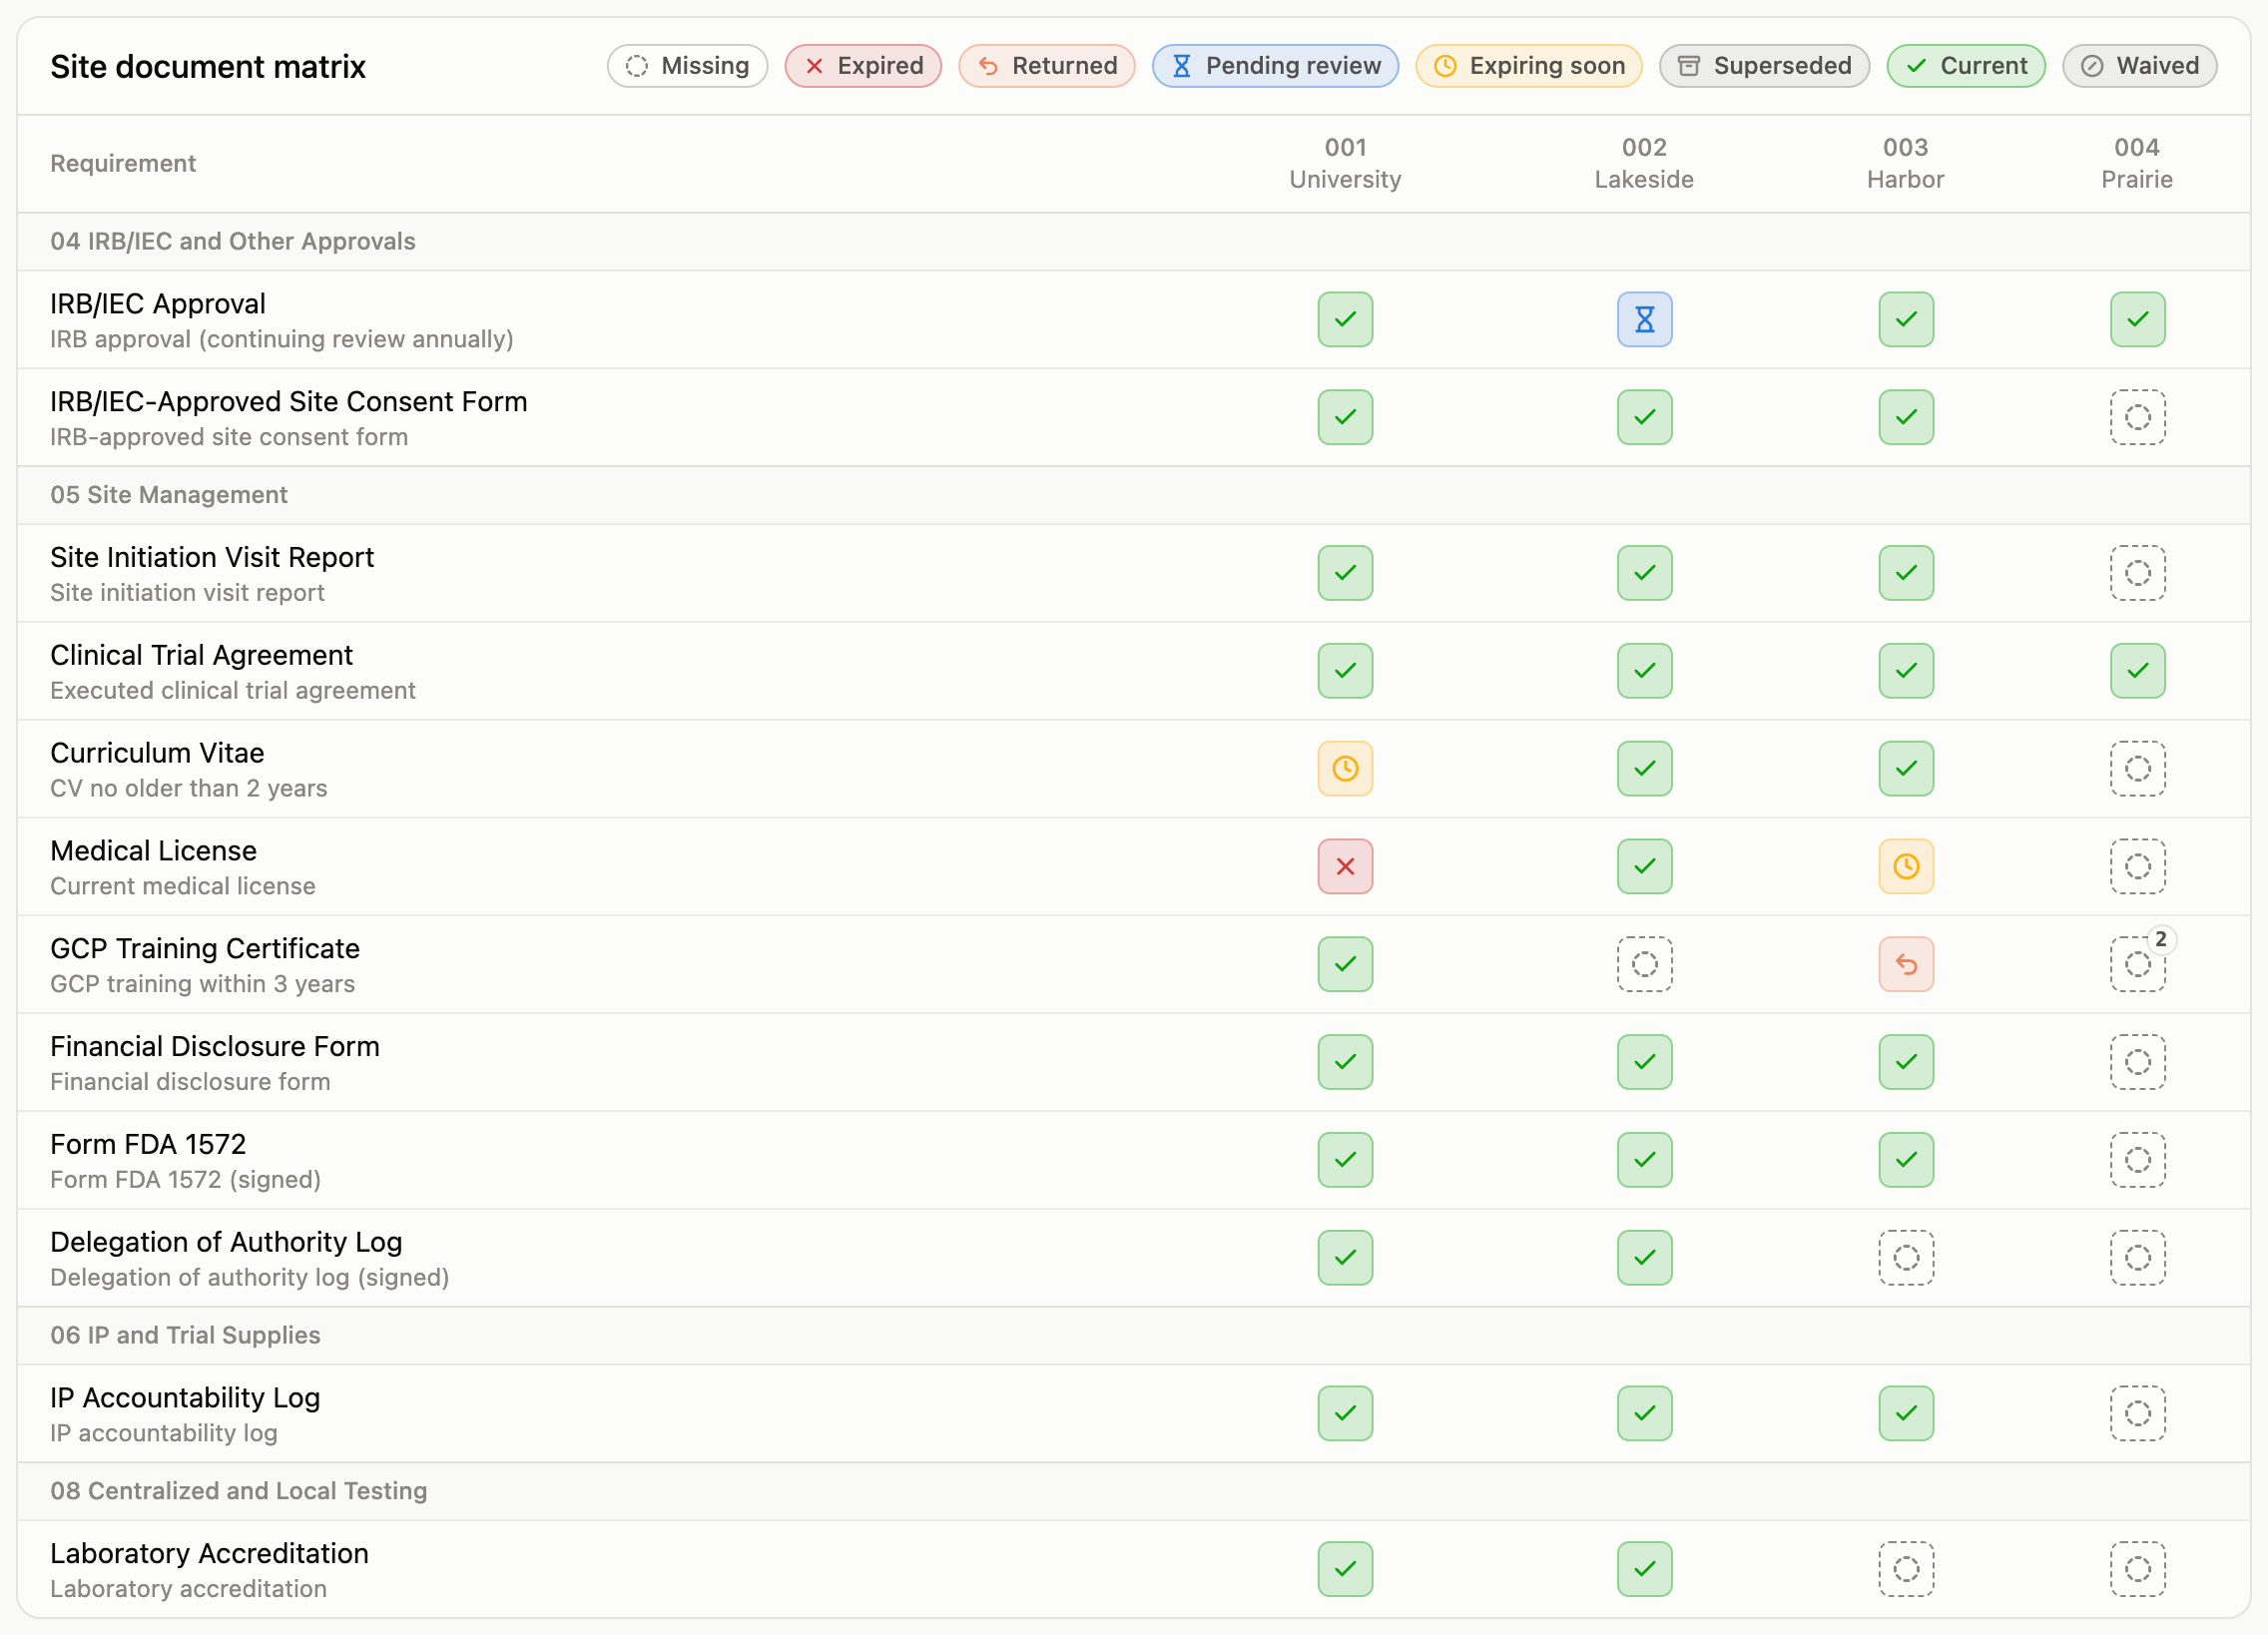Toggle the Returned status filter chip
2268x1635 pixels.
(1047, 66)
